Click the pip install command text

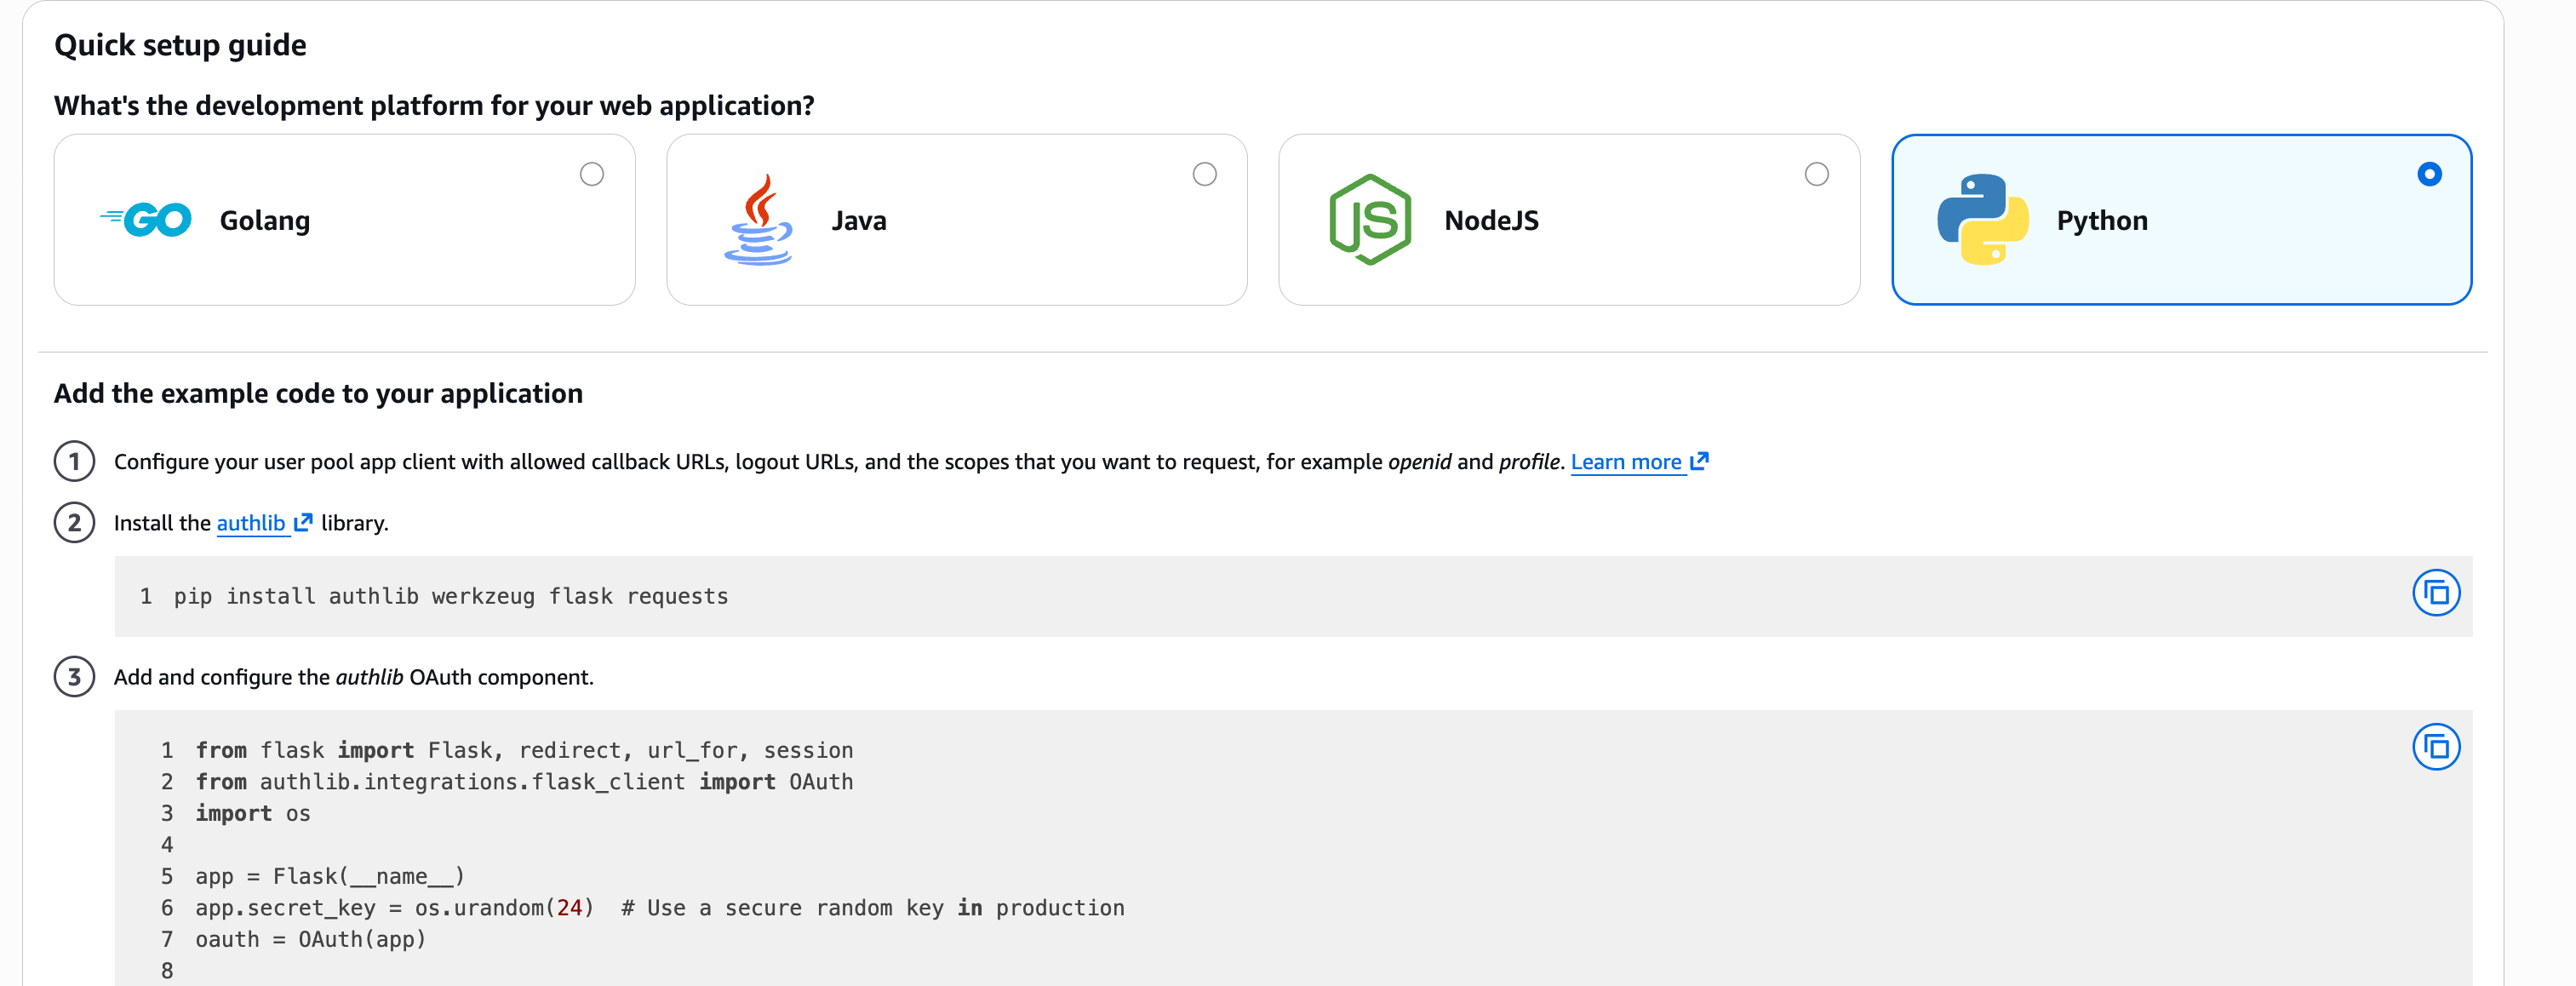[x=450, y=597]
